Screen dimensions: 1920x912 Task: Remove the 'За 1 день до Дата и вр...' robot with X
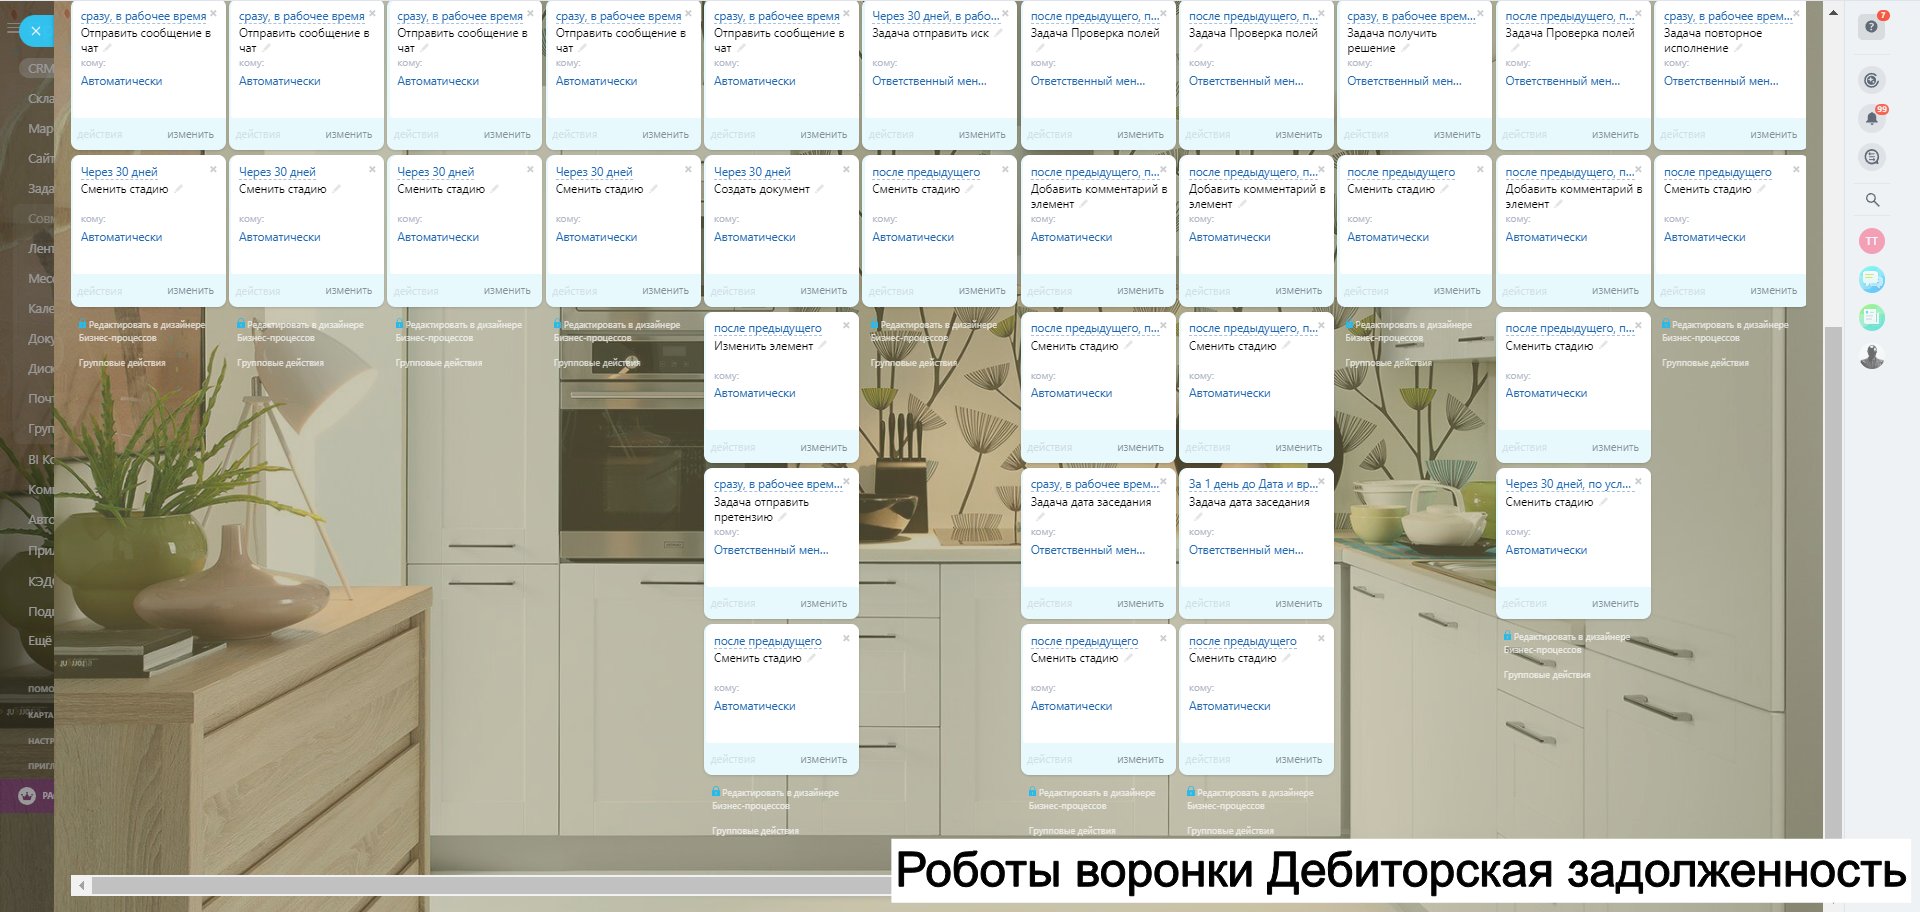coord(1321,481)
